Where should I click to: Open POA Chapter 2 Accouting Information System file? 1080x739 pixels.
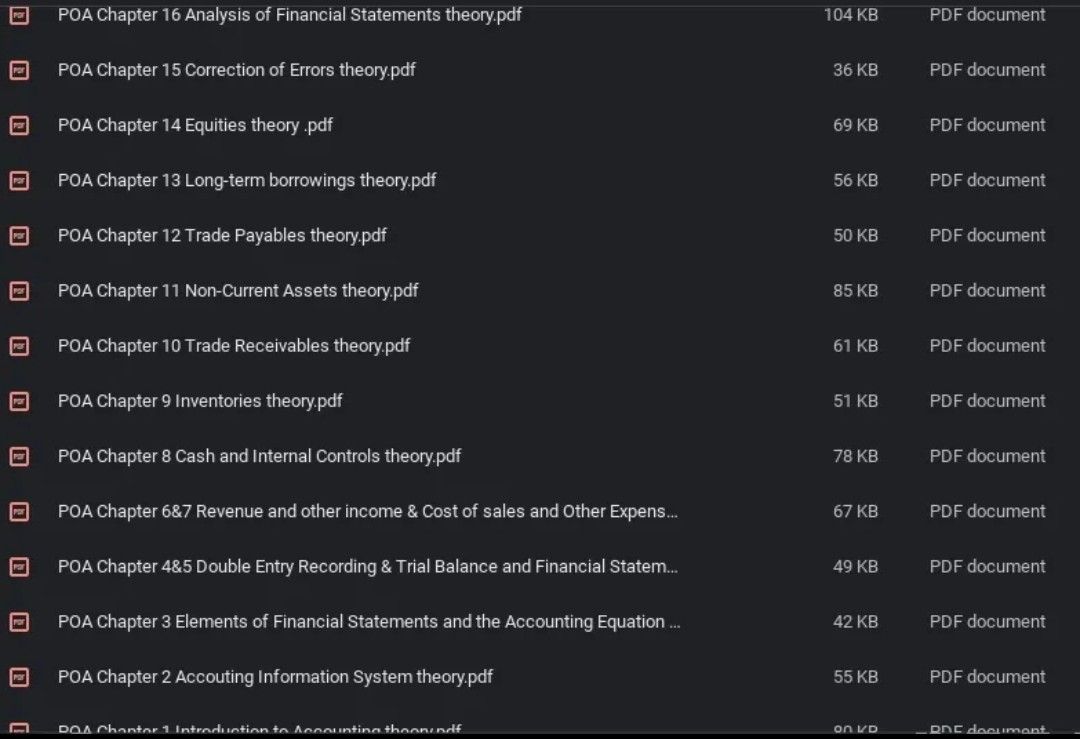275,677
